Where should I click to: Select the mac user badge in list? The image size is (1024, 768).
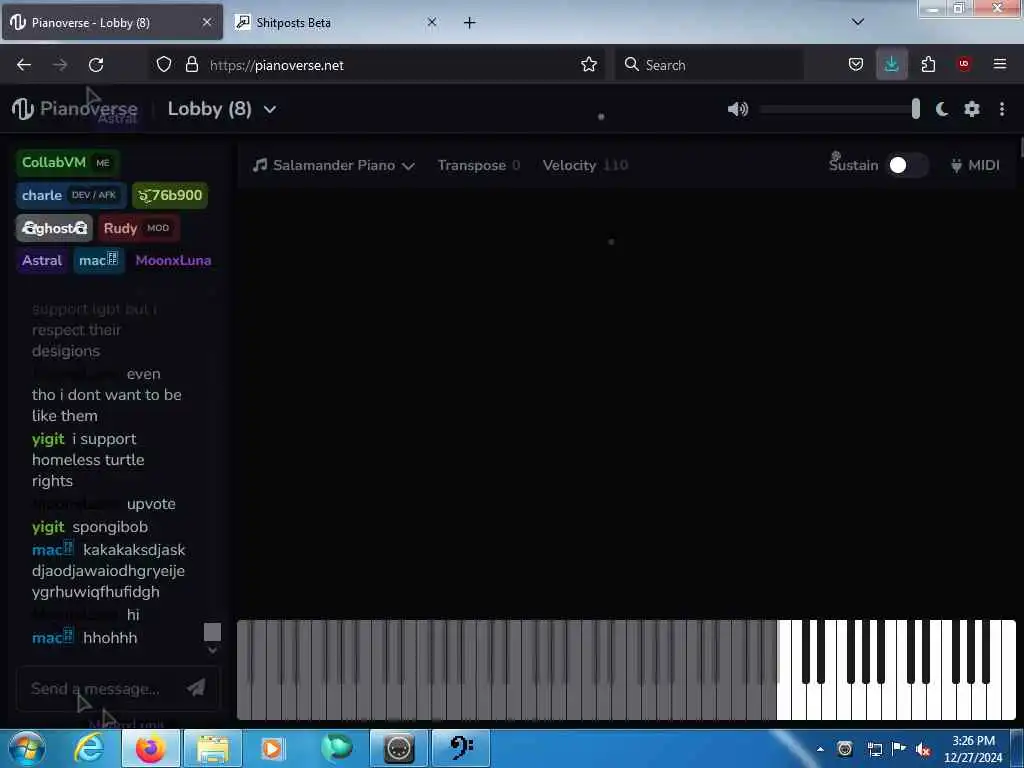click(99, 261)
